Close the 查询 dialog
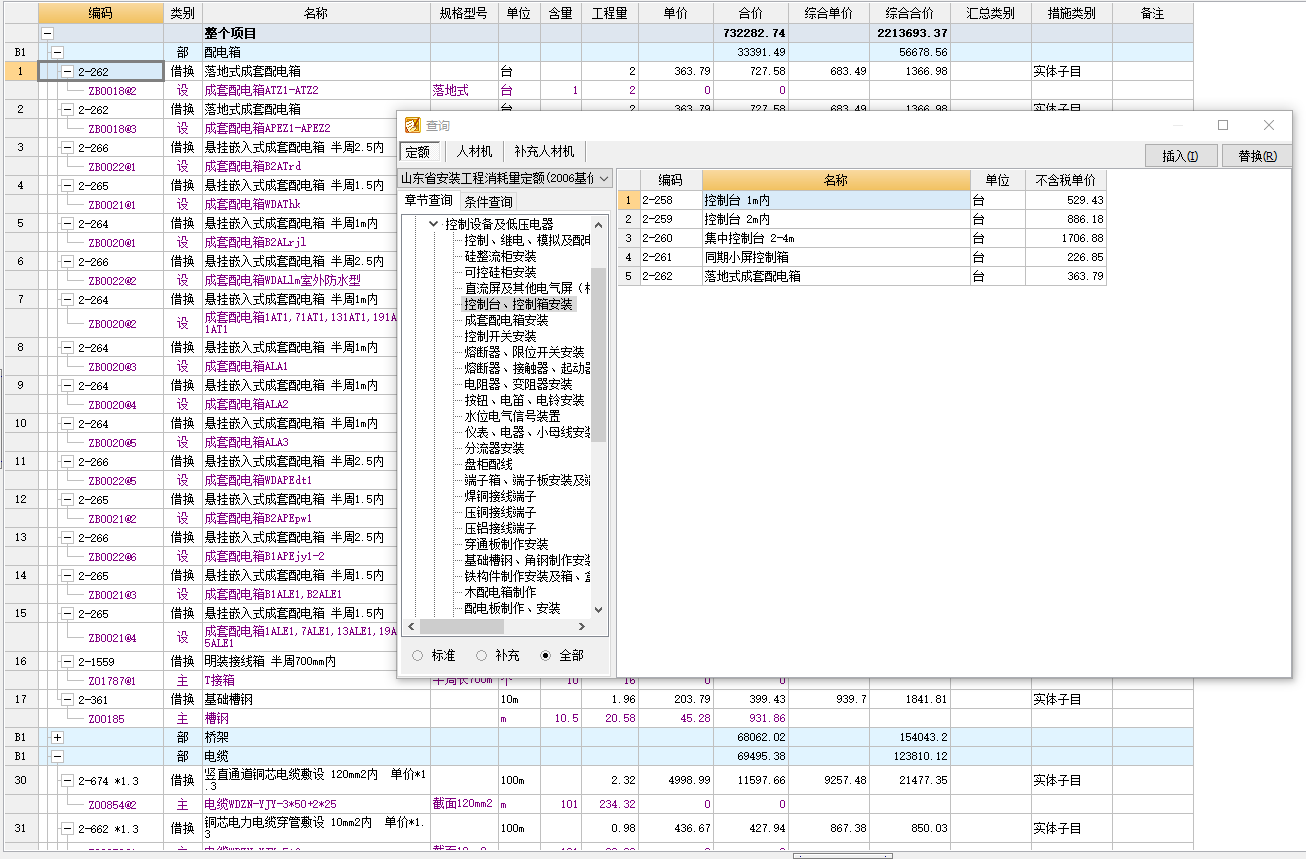The width and height of the screenshot is (1306, 859). (x=1269, y=125)
